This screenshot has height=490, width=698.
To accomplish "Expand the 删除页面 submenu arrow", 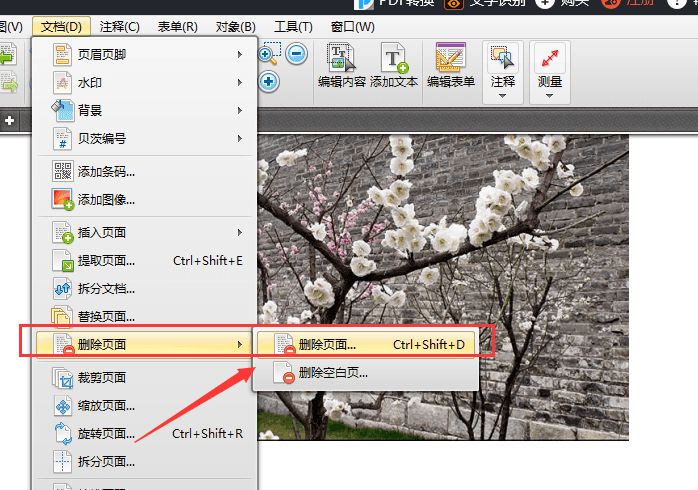I will click(240, 344).
